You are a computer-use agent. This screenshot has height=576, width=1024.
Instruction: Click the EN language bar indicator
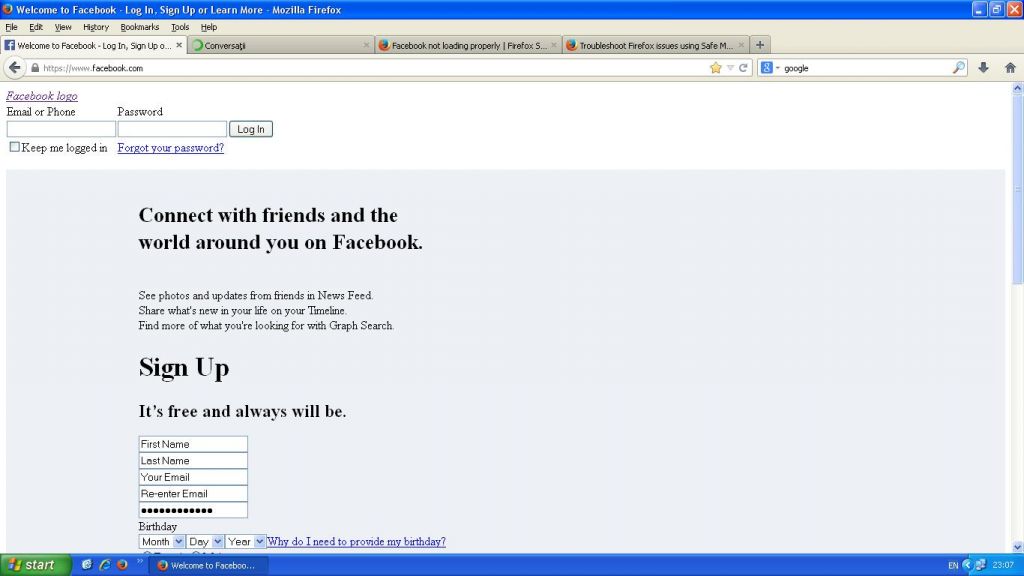coord(953,566)
